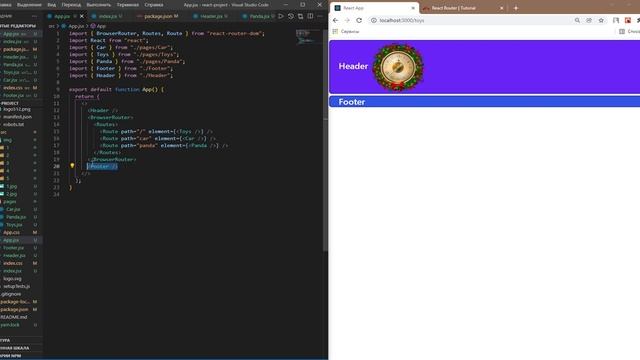Open the timeline history icon in editor toolbar
The width and height of the screenshot is (640, 360).
(291, 16)
